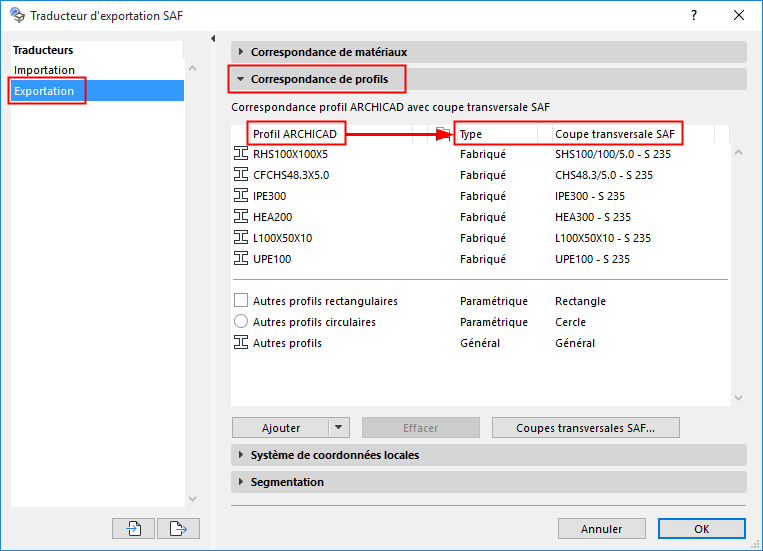
Task: Click the Autres profils circulaires circle icon
Action: (240, 322)
